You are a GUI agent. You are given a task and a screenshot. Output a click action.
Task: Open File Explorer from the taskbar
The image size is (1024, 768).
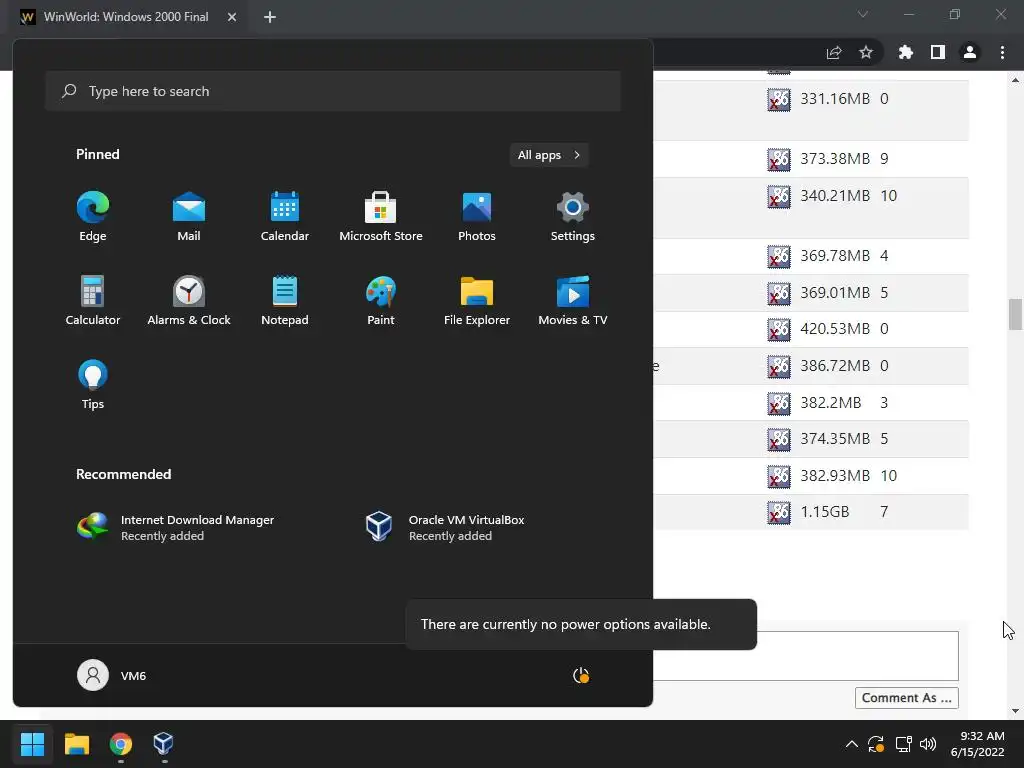click(x=76, y=743)
